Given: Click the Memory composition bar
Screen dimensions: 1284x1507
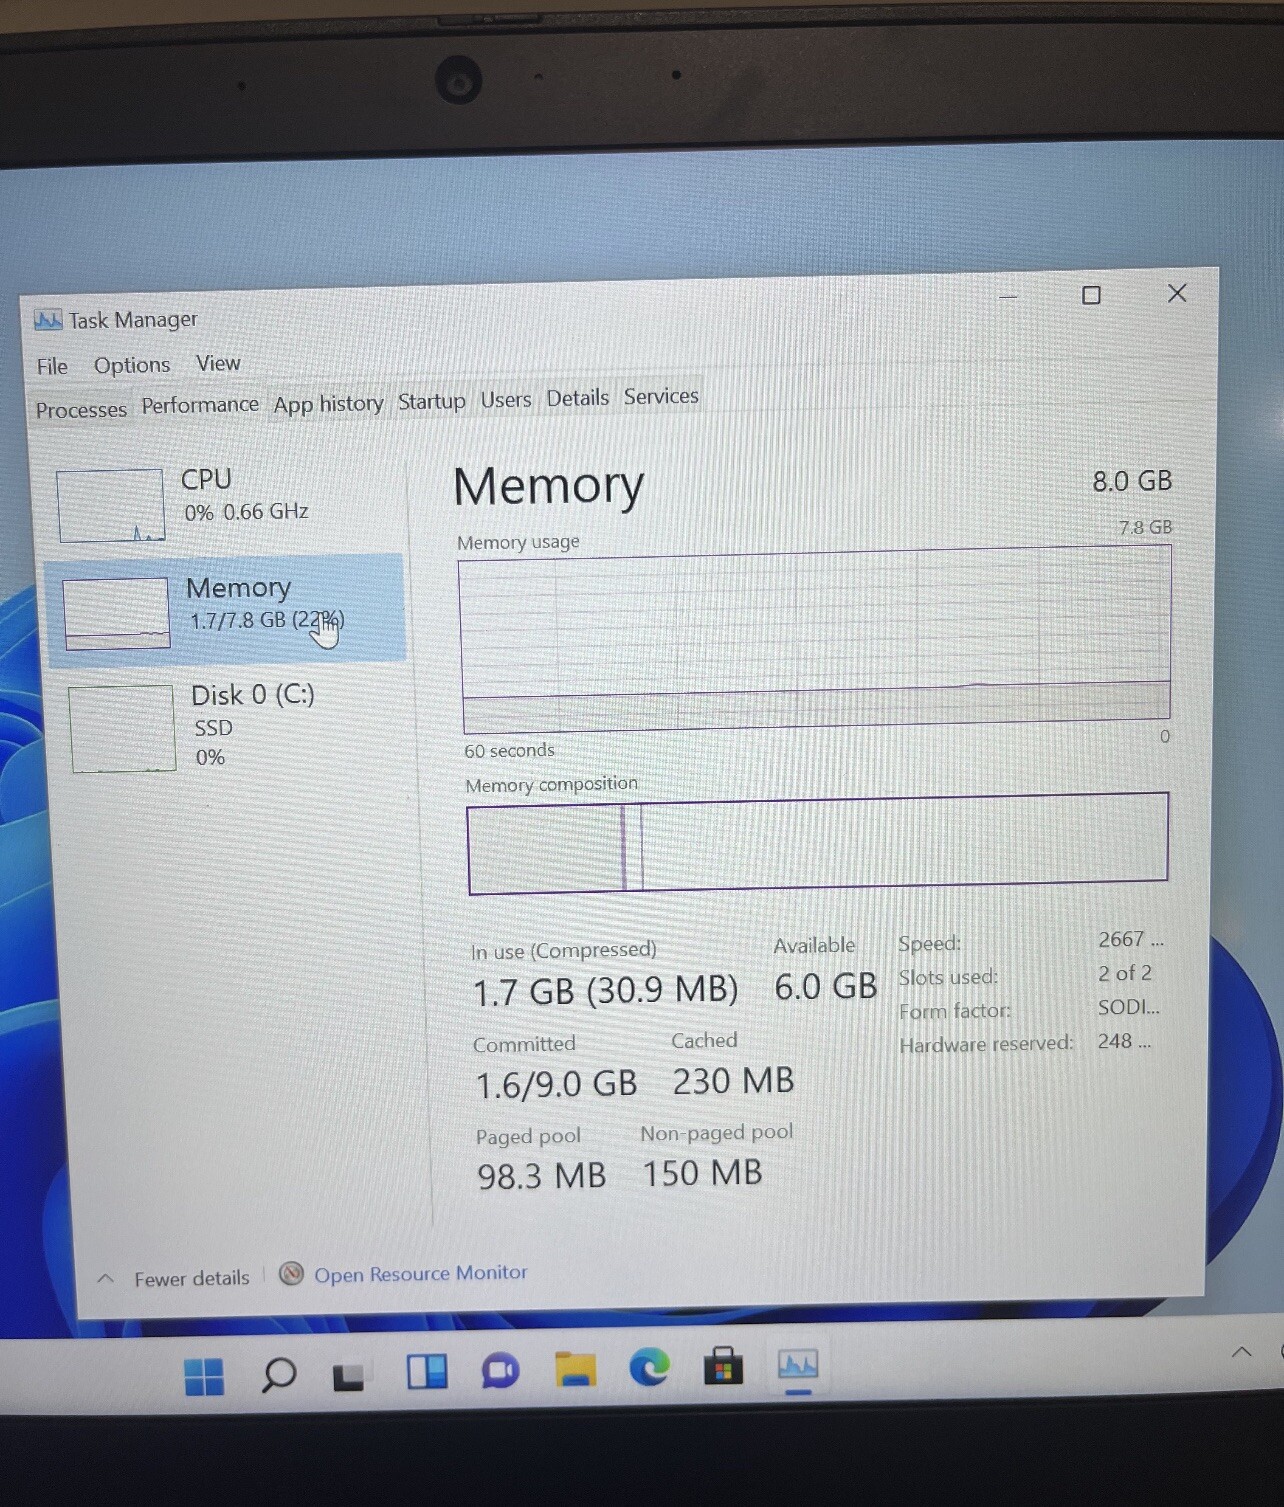Looking at the screenshot, I should coord(818,842).
